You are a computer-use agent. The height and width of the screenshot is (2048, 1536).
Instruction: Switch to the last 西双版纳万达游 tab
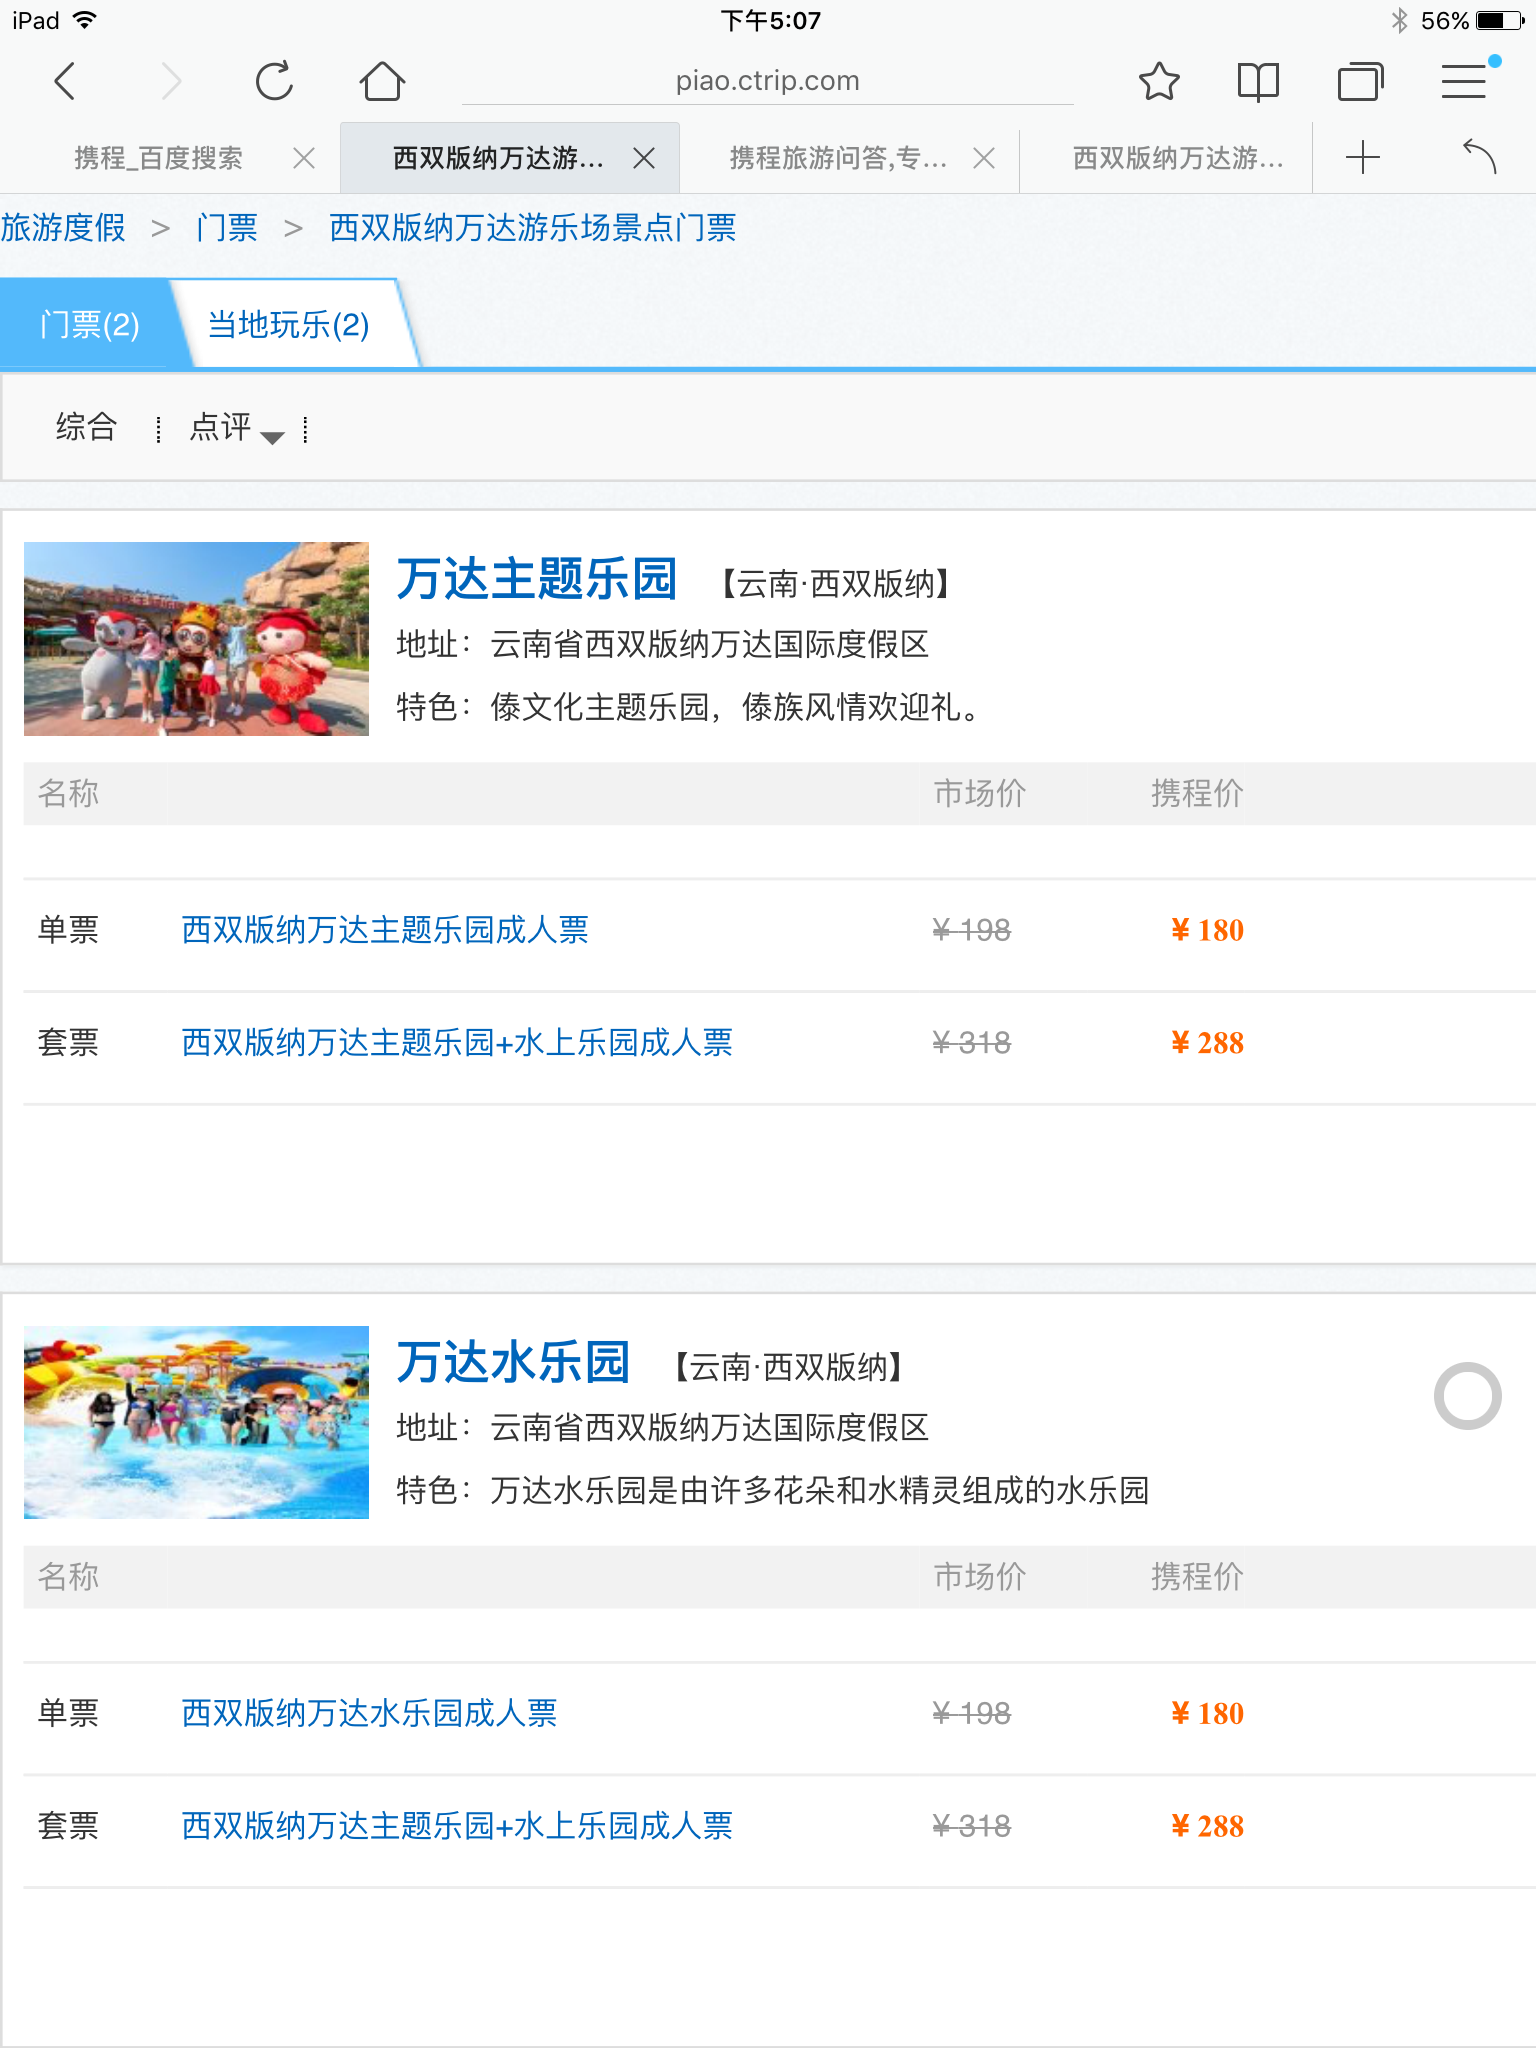(x=1177, y=158)
